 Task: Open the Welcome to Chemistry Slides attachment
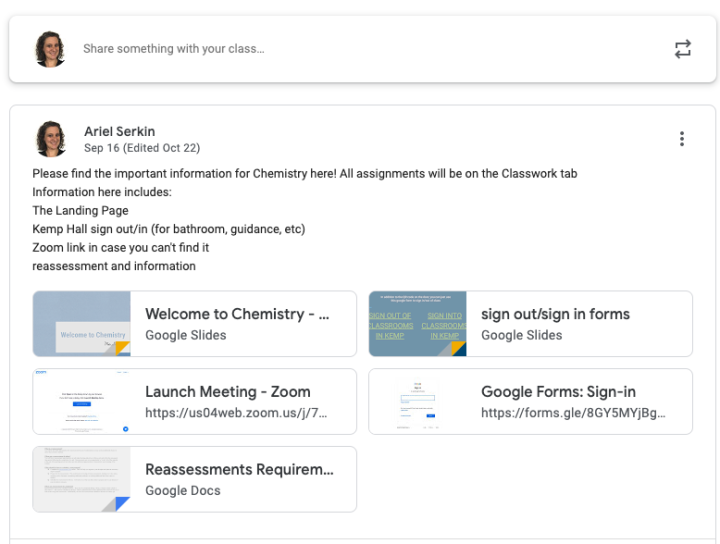tap(195, 324)
